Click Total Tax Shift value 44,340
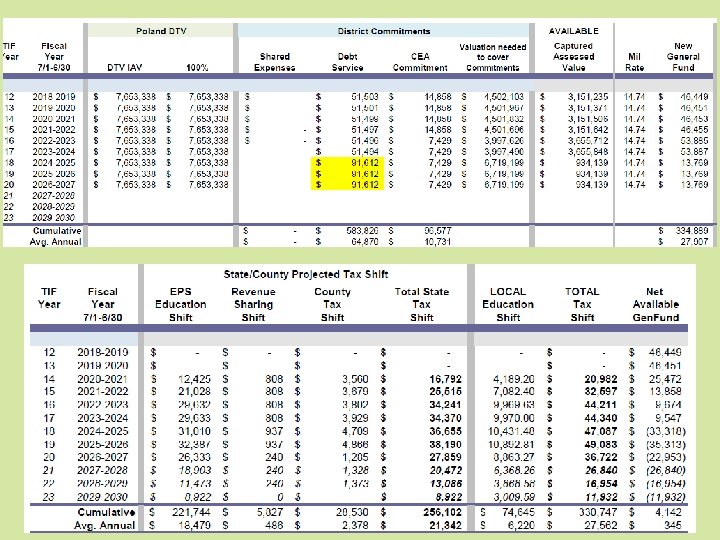 (x=601, y=418)
